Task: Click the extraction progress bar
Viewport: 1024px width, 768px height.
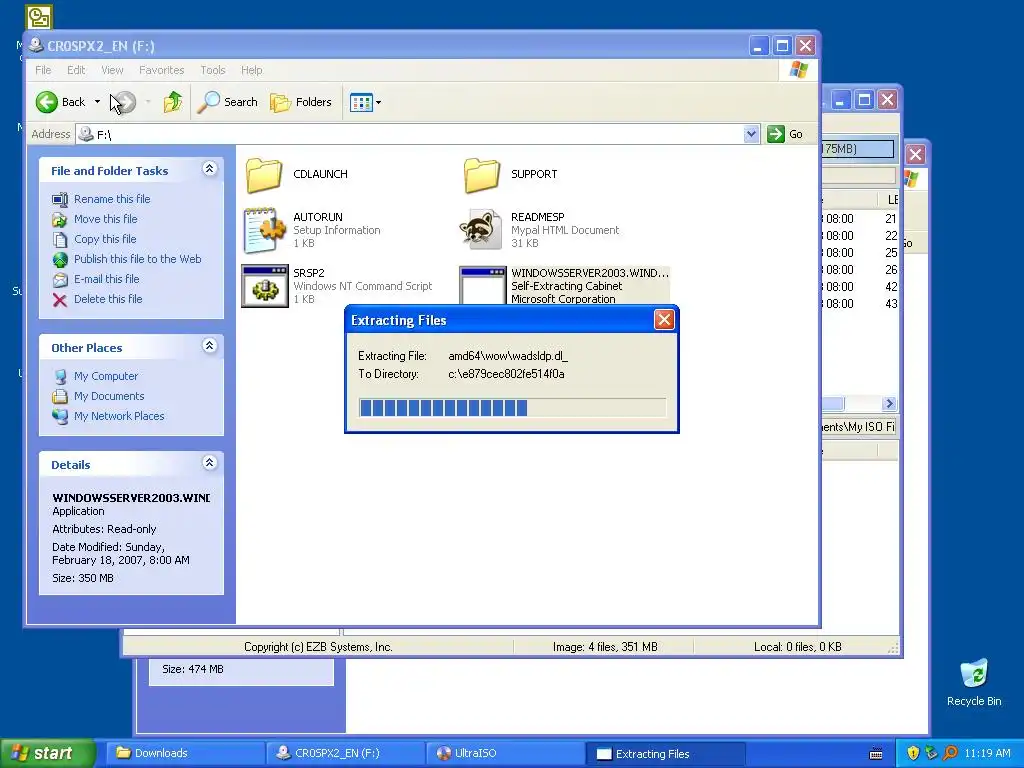Action: [x=512, y=408]
